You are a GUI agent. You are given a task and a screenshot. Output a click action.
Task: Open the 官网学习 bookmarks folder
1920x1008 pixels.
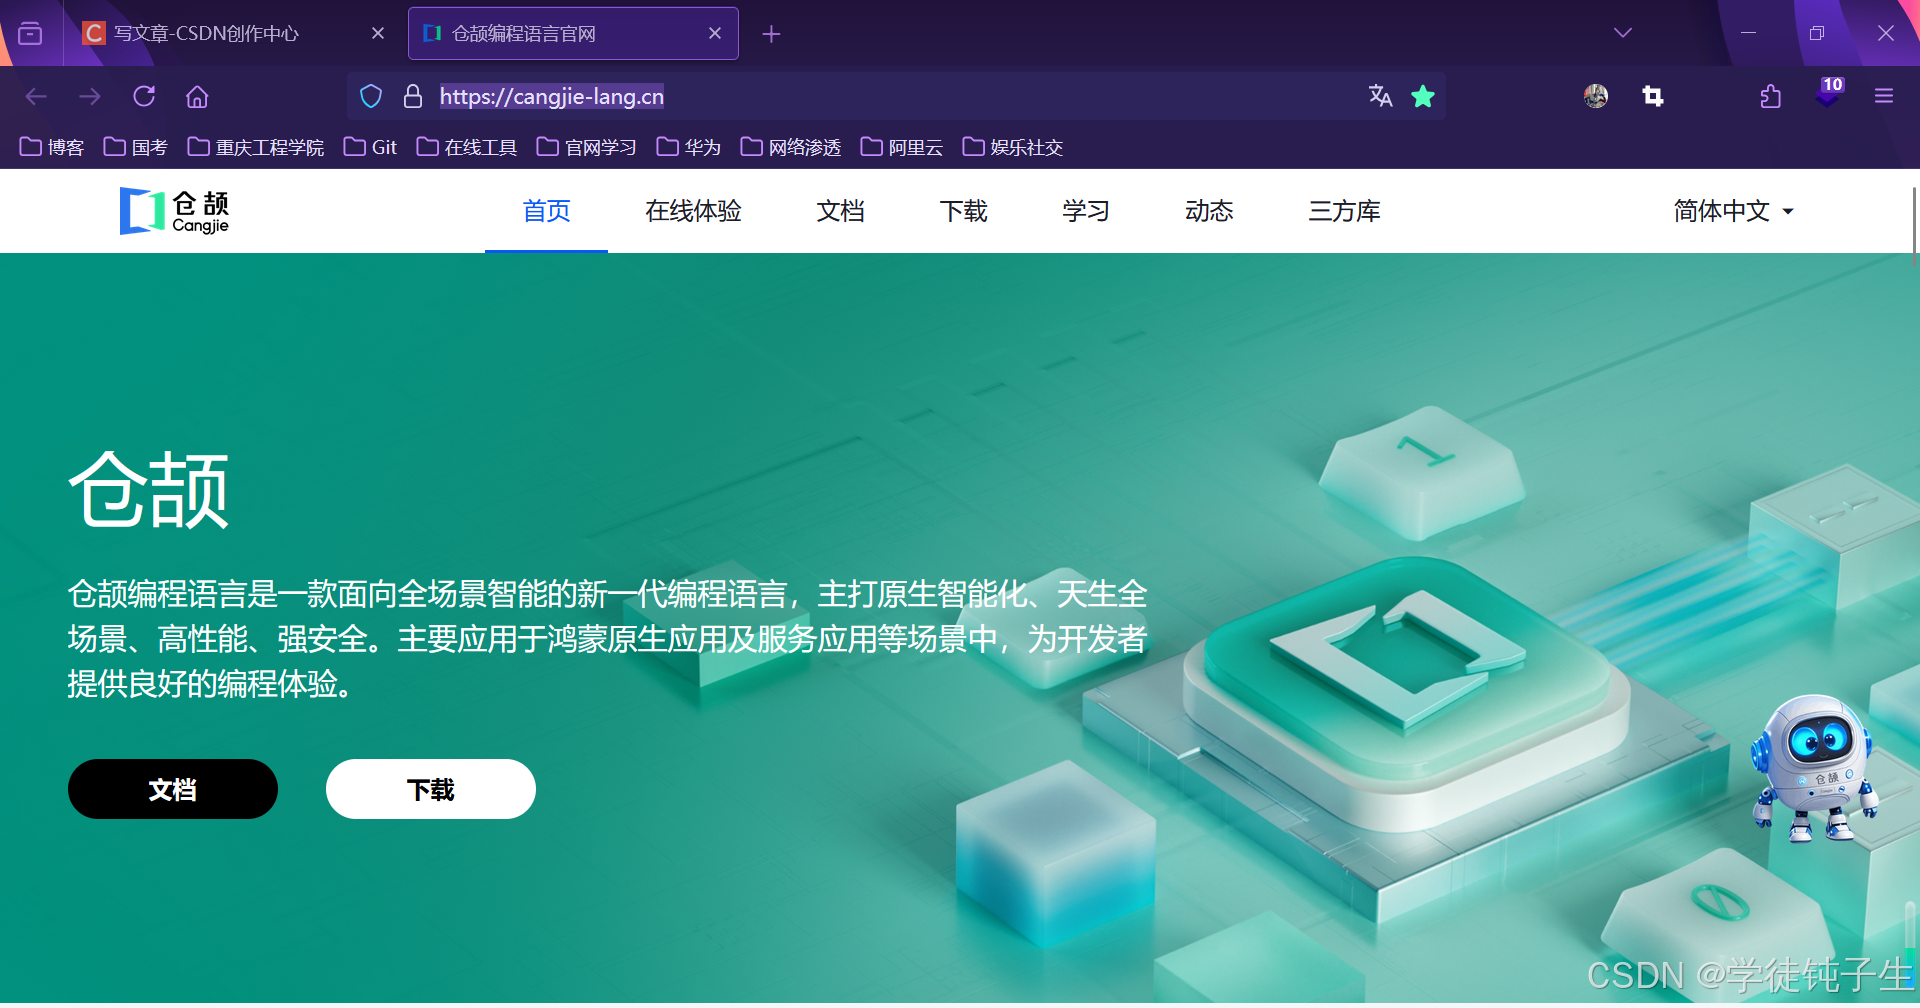click(587, 147)
